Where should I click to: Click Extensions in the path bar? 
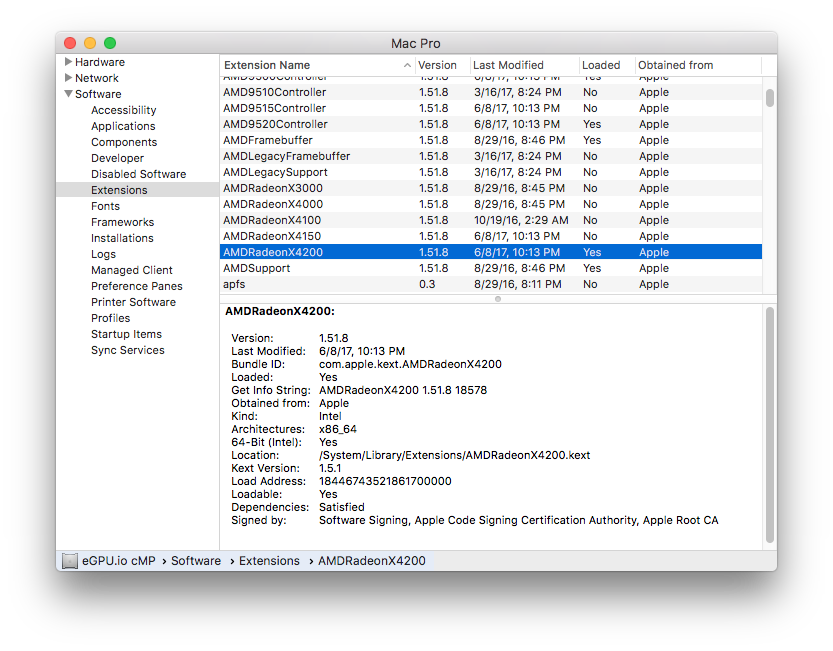(x=269, y=561)
